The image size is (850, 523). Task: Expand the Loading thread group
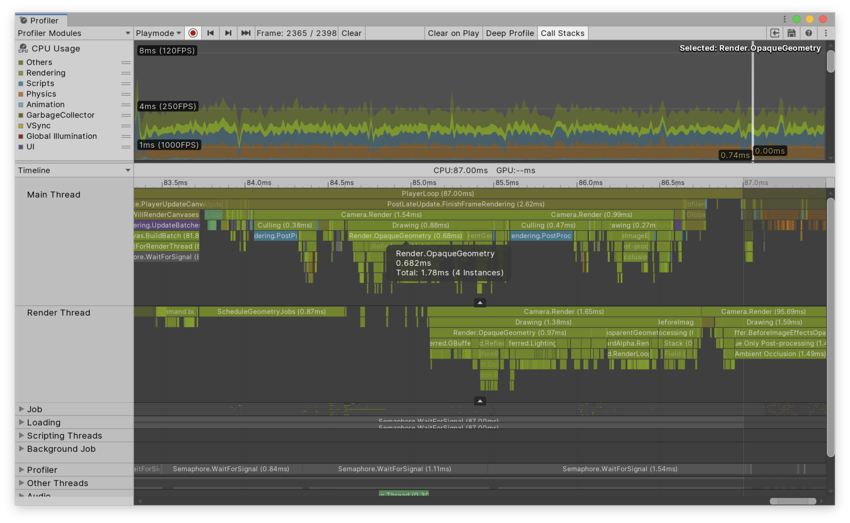point(21,422)
